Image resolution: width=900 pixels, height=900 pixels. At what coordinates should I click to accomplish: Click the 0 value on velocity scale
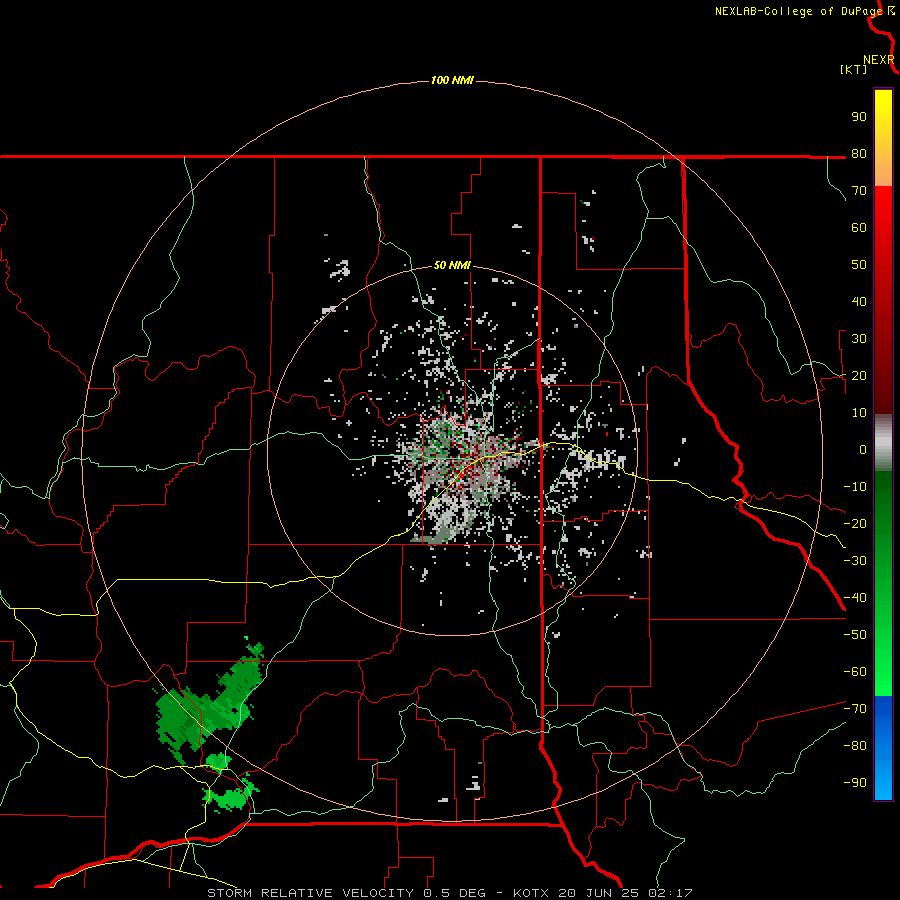tap(863, 450)
